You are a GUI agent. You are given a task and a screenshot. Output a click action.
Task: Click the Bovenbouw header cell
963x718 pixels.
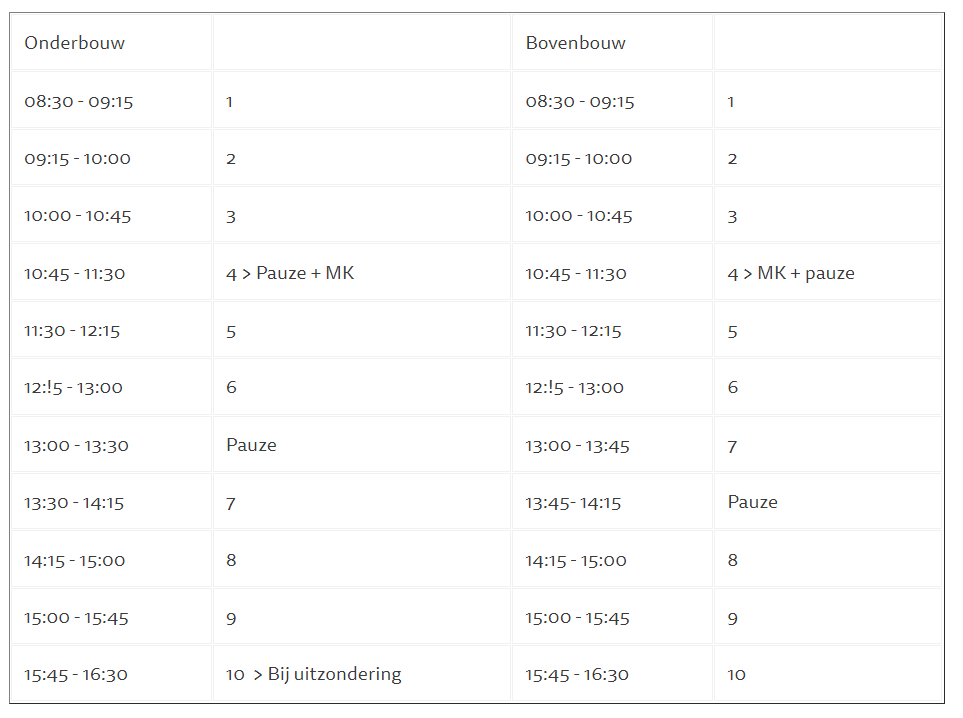pos(576,43)
